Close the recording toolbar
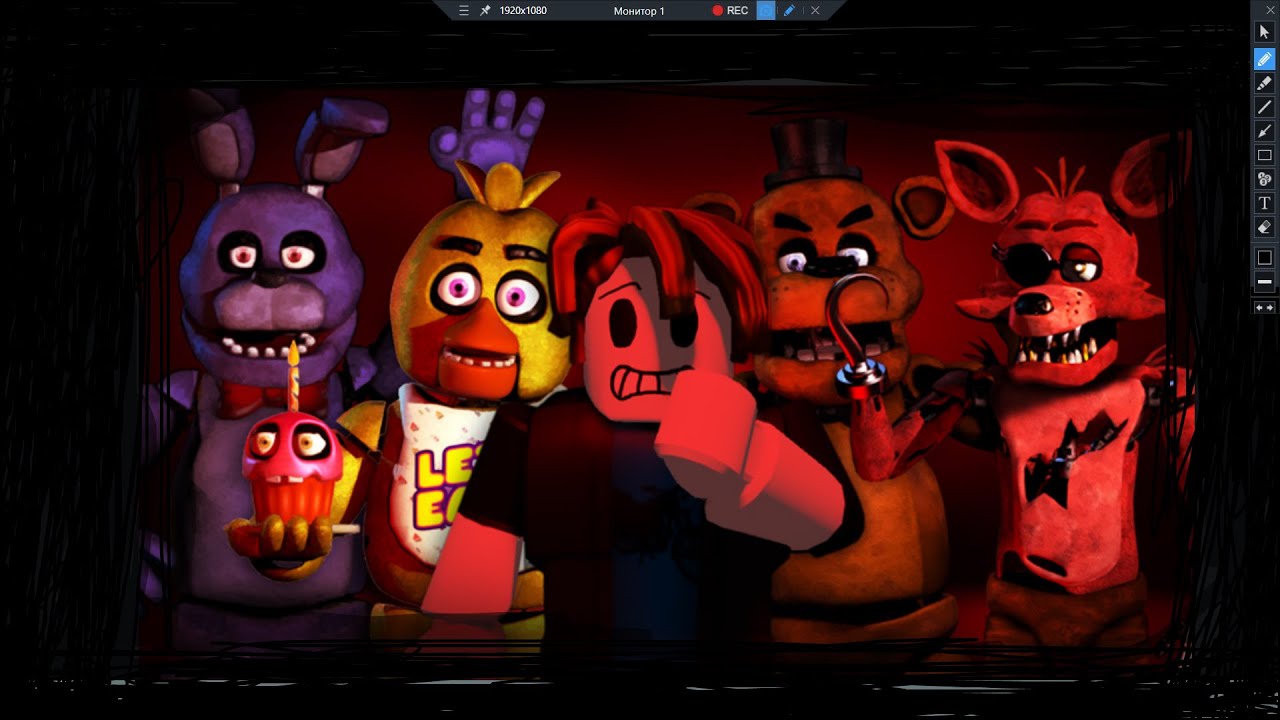This screenshot has width=1280, height=720. coord(815,10)
